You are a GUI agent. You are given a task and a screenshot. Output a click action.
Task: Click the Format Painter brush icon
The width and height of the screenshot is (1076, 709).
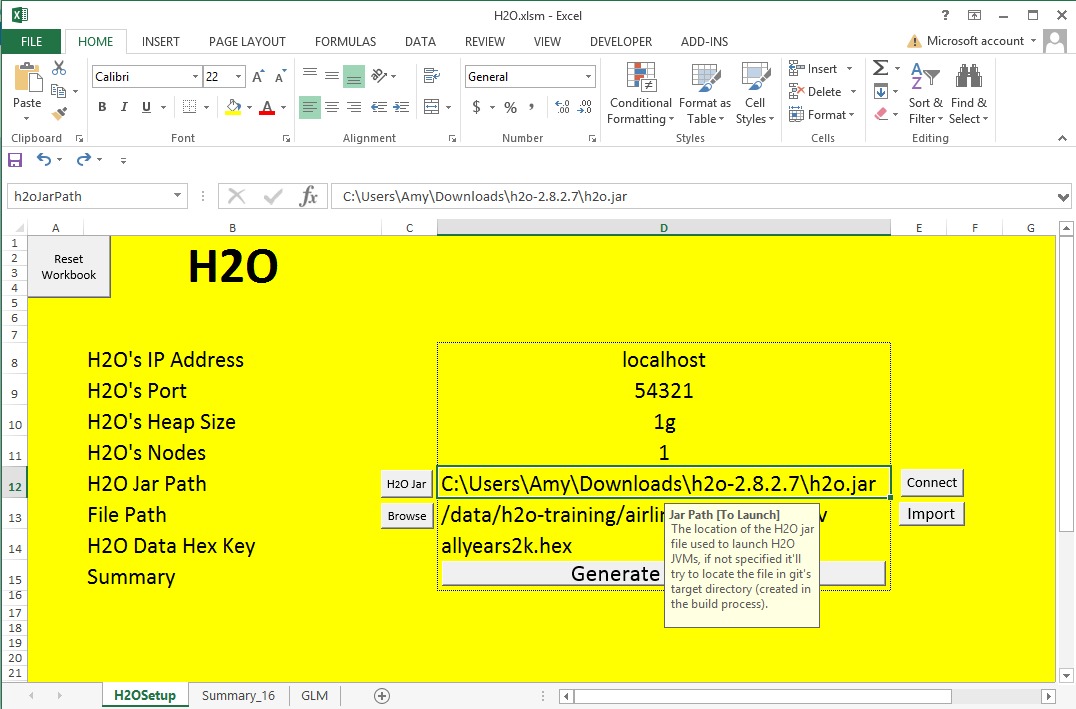coord(59,114)
